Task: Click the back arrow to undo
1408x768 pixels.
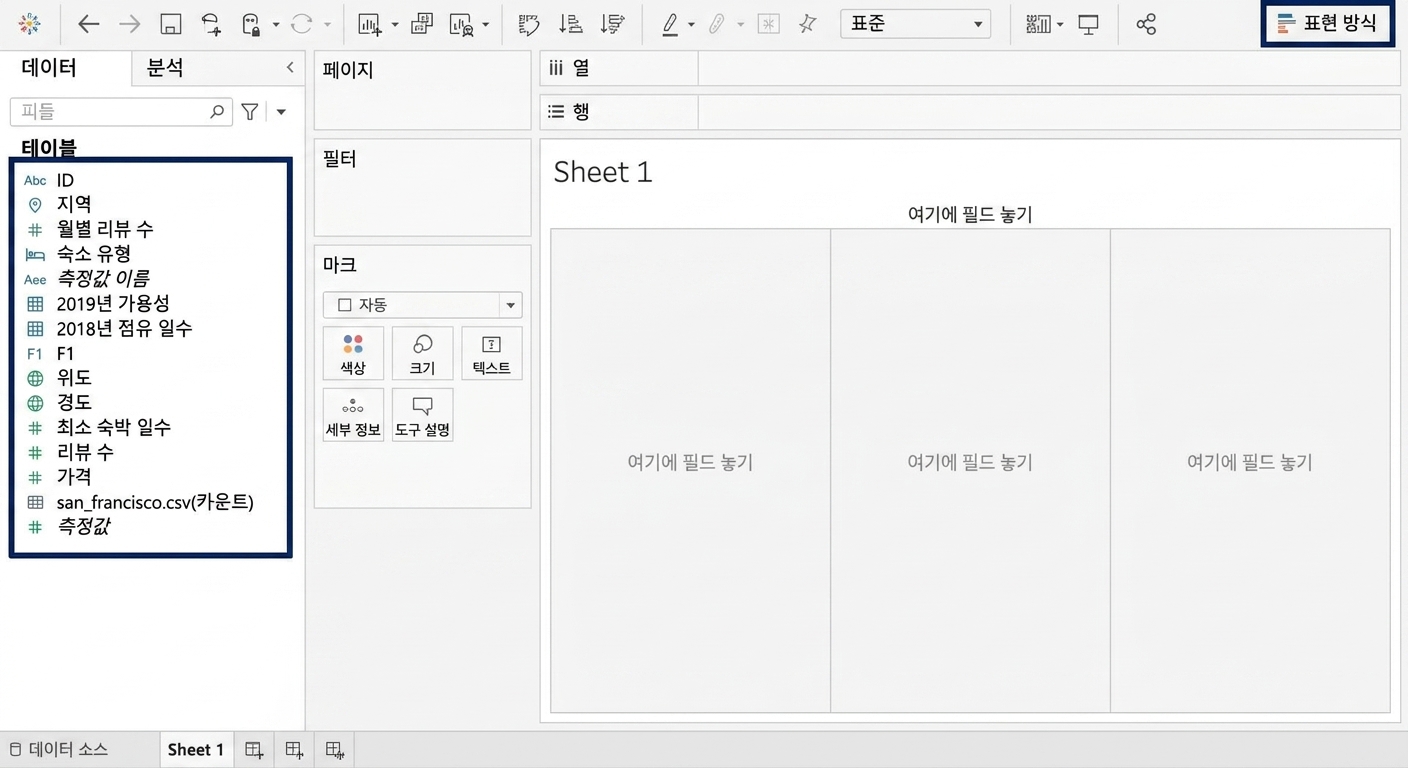Action: (89, 24)
